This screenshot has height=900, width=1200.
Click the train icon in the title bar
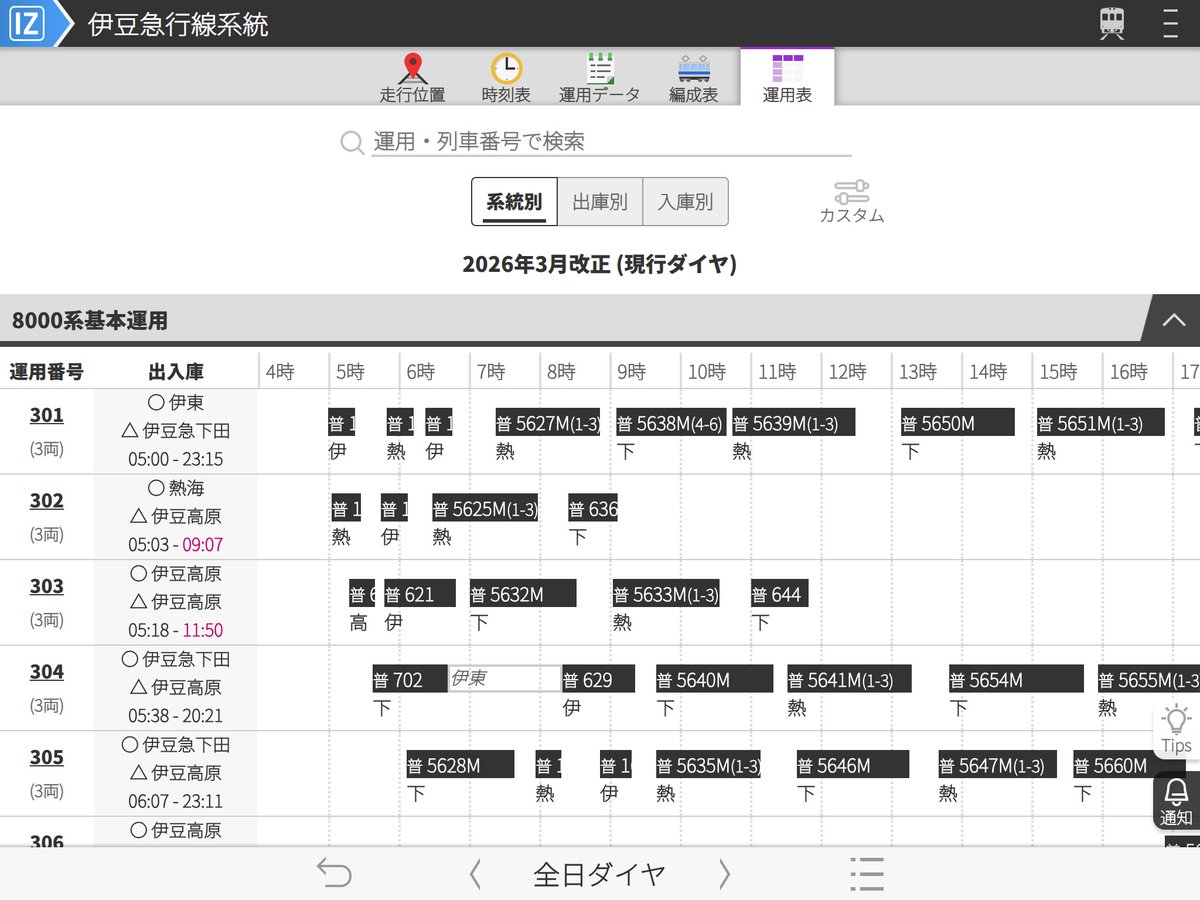(x=1112, y=22)
